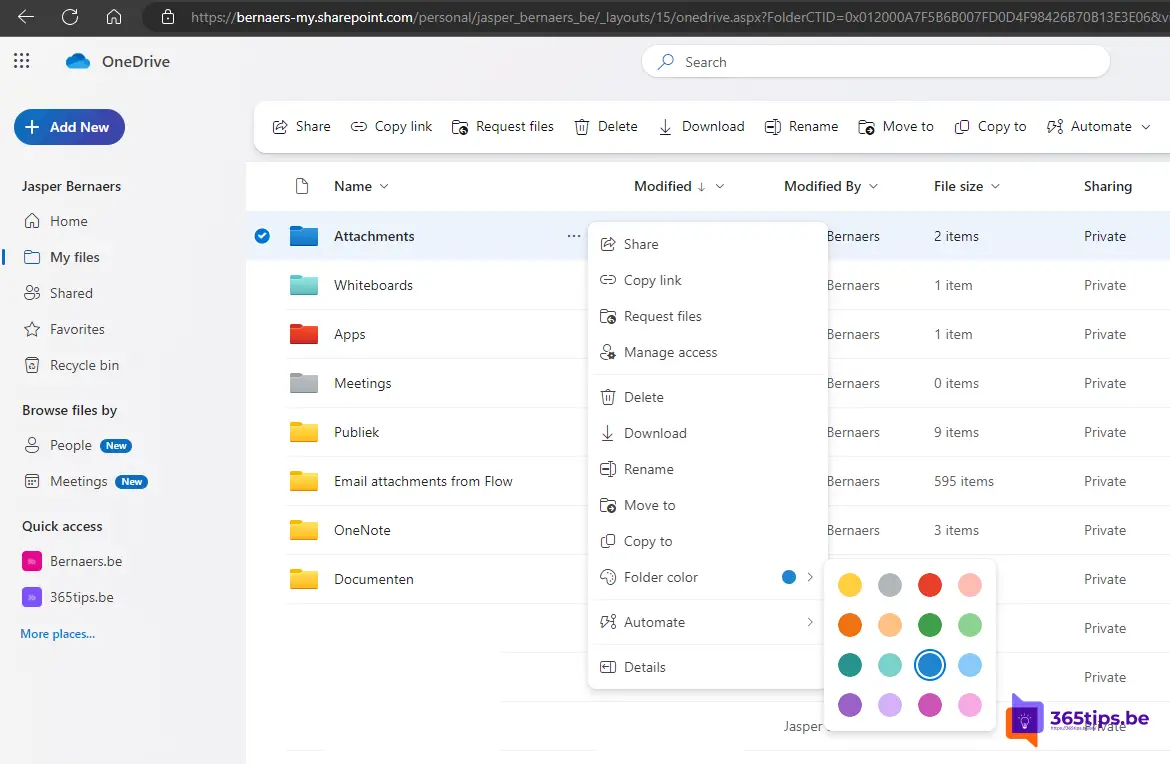Select Manage access from context menu
The height and width of the screenshot is (764, 1170).
(x=670, y=352)
